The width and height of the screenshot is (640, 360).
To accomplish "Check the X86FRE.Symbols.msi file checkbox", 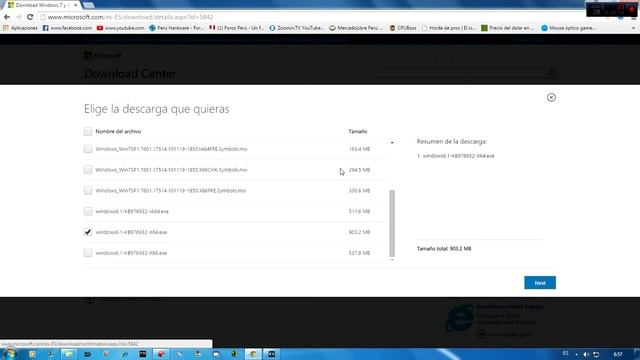I will [x=88, y=191].
